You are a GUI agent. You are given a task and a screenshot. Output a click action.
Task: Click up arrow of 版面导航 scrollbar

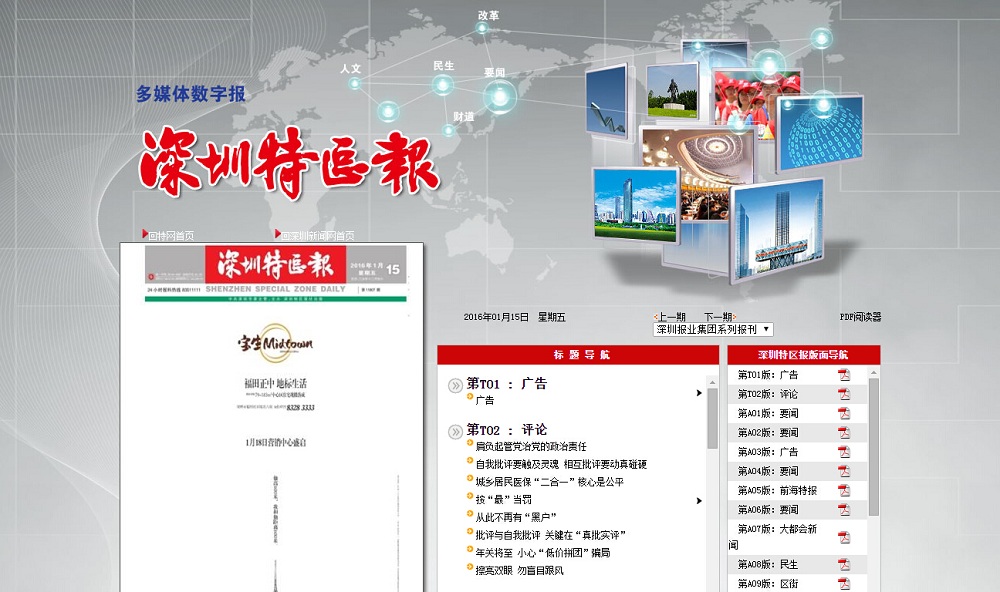coord(874,373)
